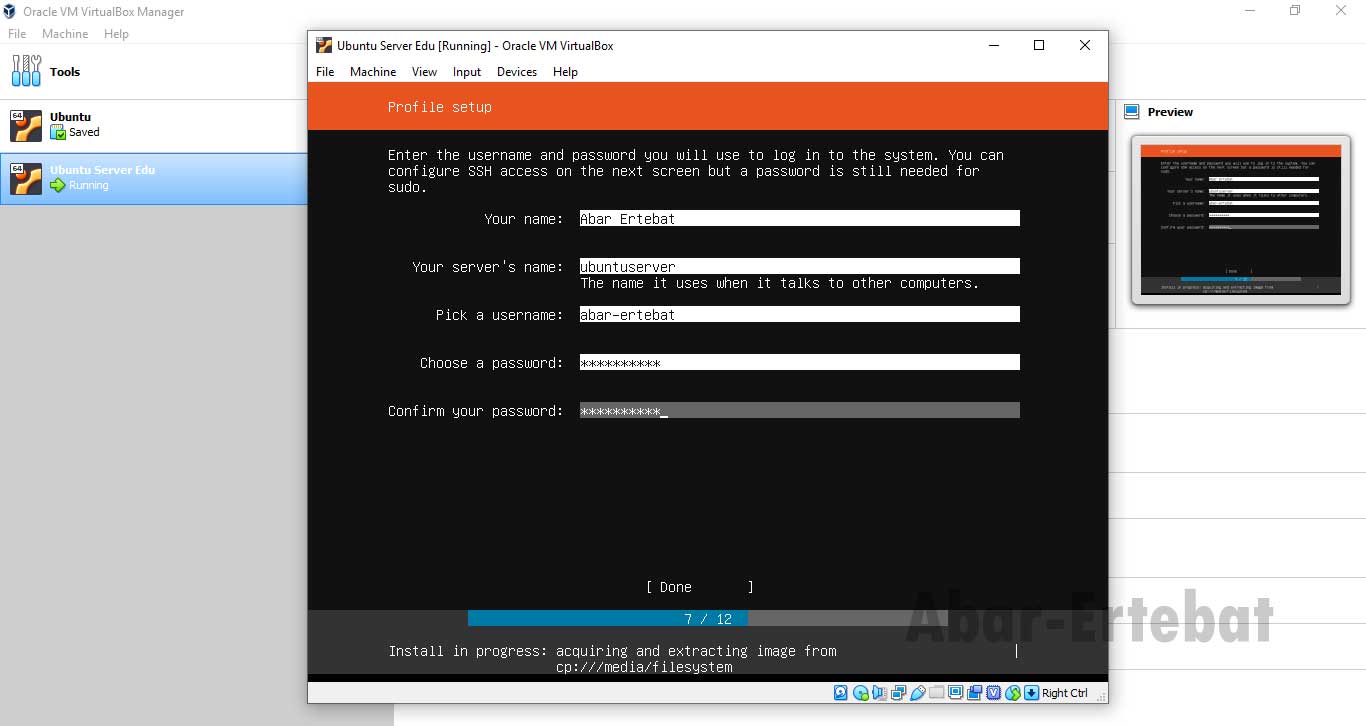The width and height of the screenshot is (1366, 726).
Task: Click the audio speaker icon in VM status bar
Action: tap(879, 692)
